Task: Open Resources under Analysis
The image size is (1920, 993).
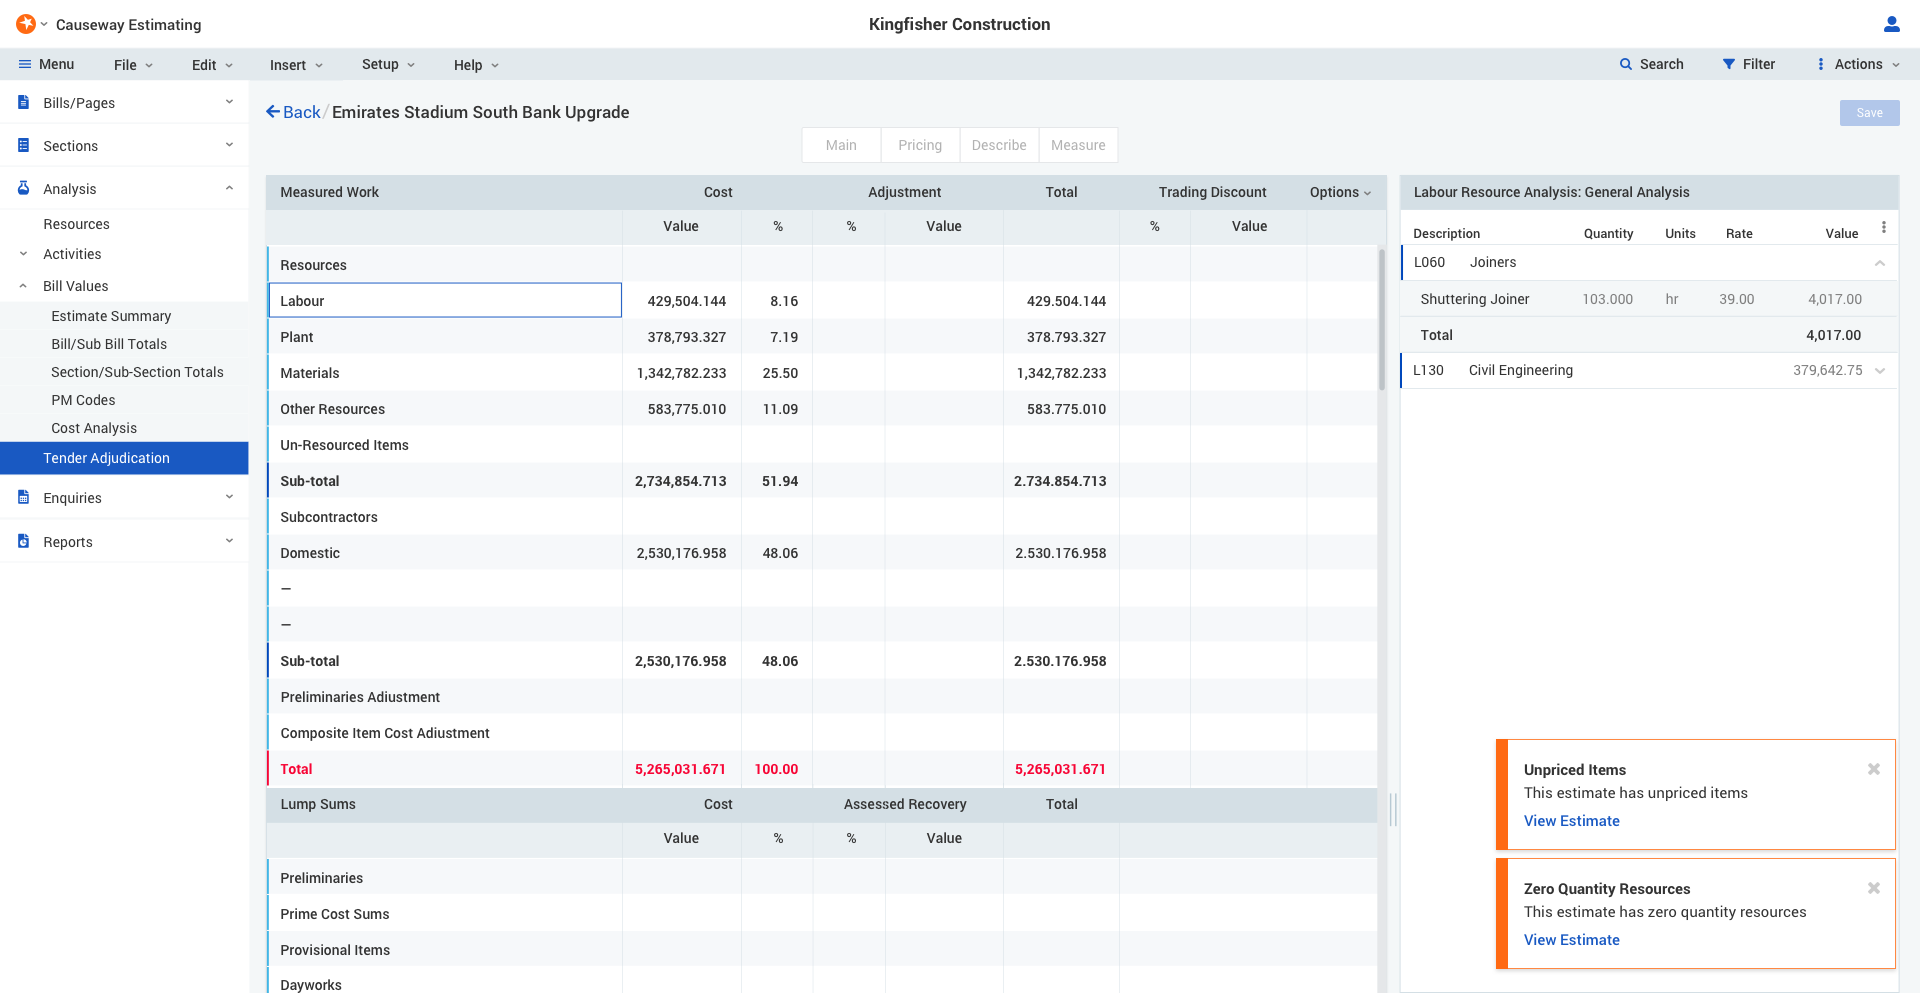Action: point(76,224)
